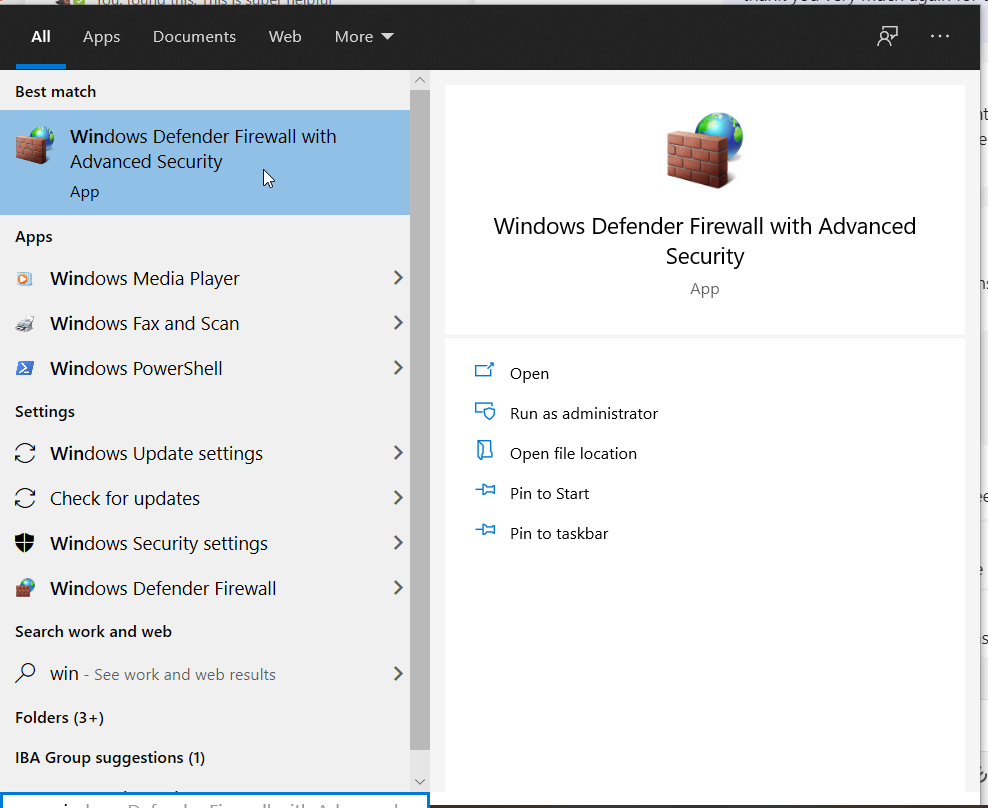Click firewall icon in Best match result
This screenshot has width=988, height=808.
35,145
